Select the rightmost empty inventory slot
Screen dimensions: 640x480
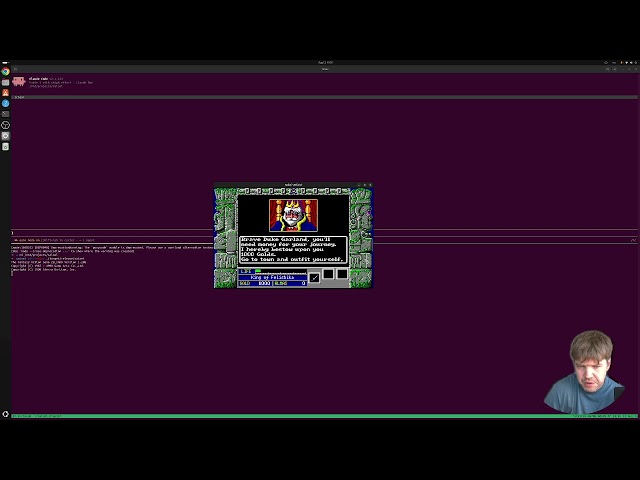coord(342,274)
